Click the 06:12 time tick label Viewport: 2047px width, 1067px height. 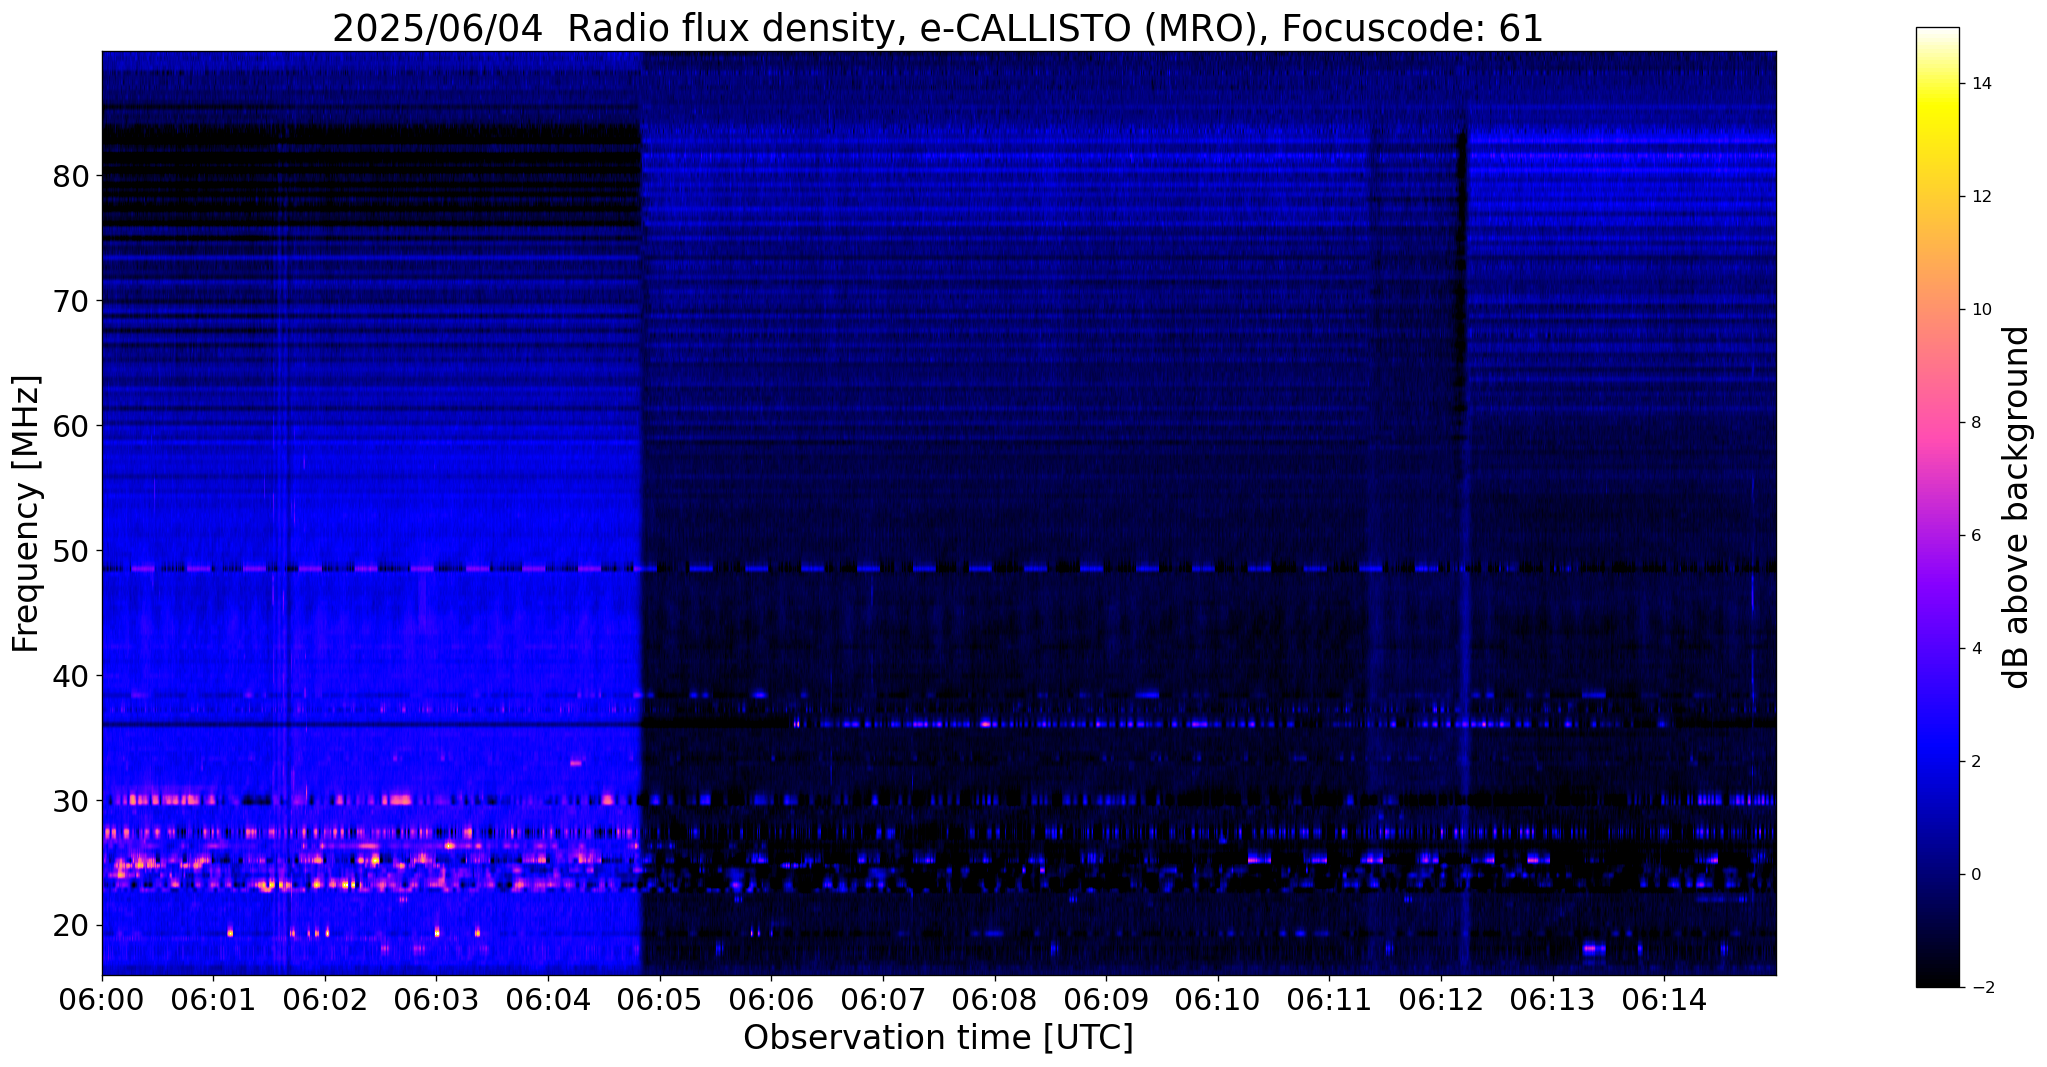tap(1441, 999)
